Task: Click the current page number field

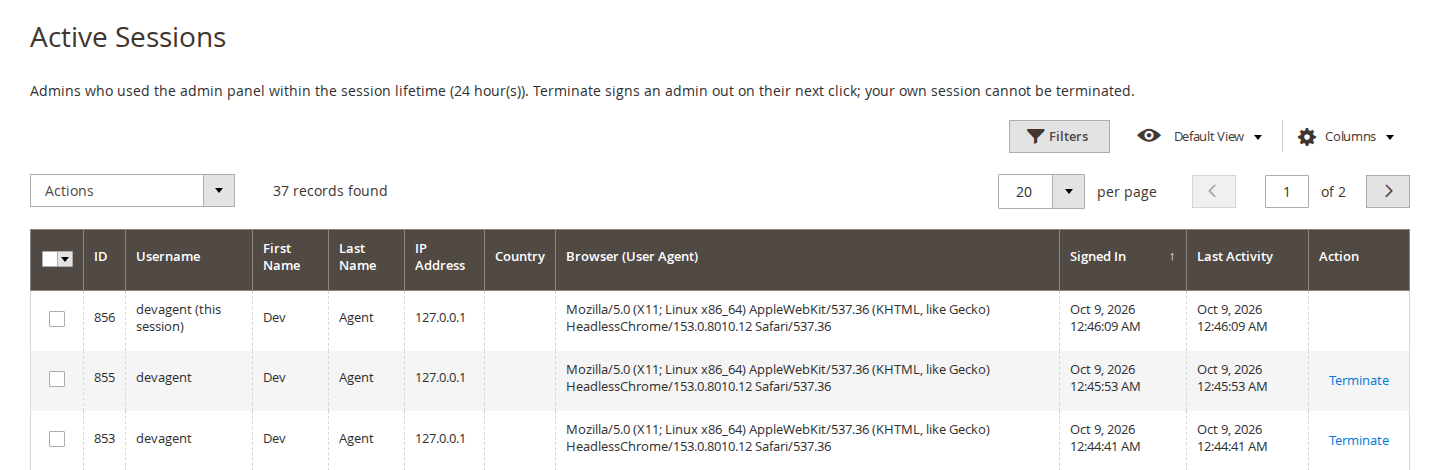Action: [1287, 192]
